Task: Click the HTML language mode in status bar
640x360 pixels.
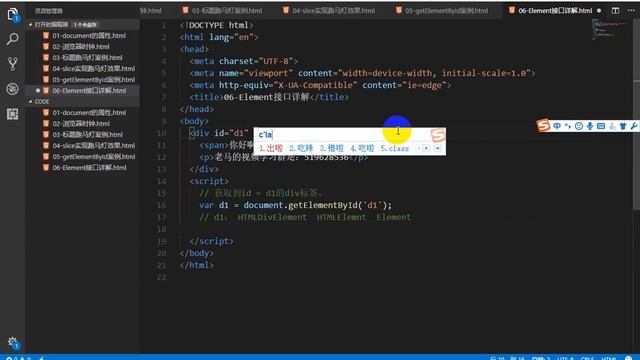Action: coord(609,358)
